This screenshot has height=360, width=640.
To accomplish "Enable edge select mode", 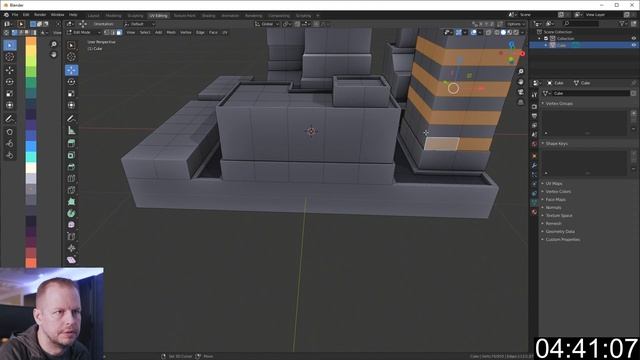I will (113, 32).
